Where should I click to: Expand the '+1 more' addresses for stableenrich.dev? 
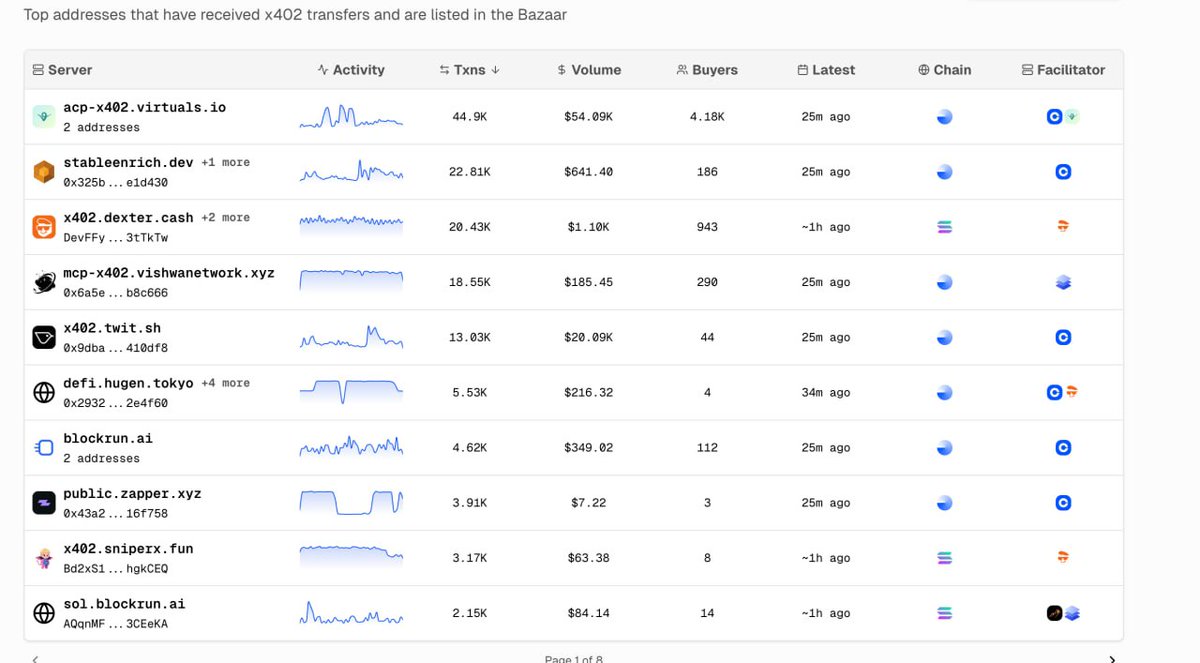pos(226,162)
